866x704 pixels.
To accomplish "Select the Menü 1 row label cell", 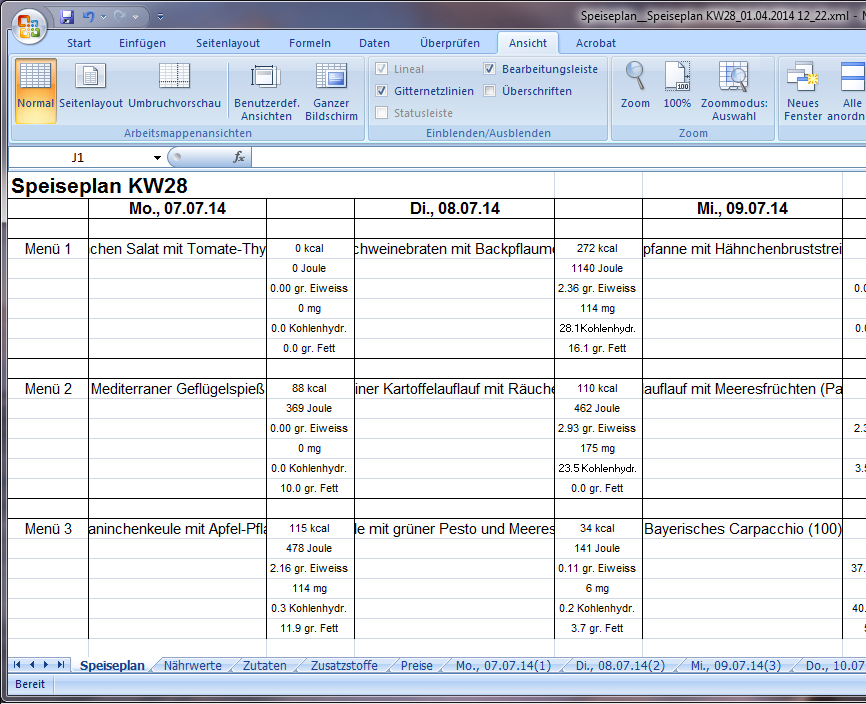I will tap(48, 248).
